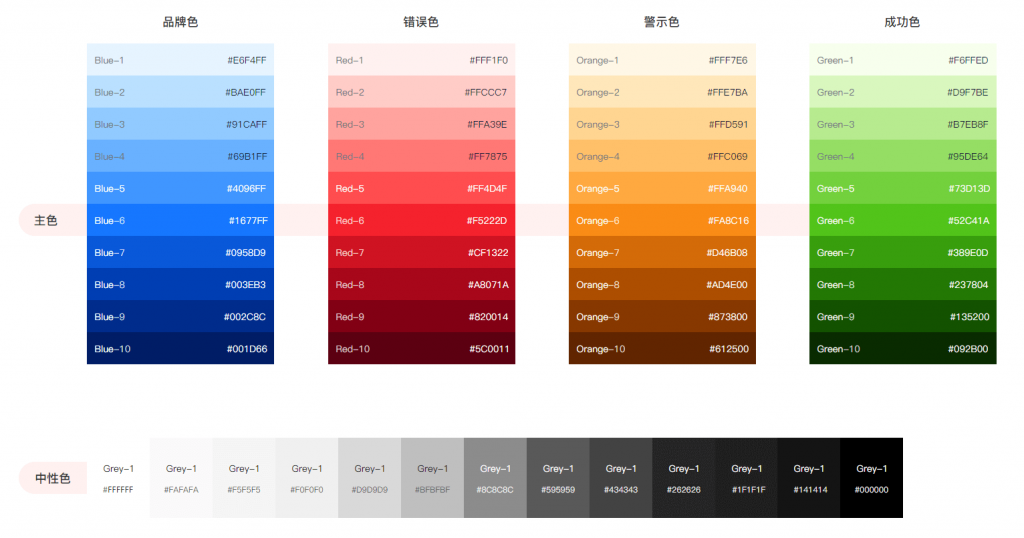This screenshot has height=538, width=1024.
Task: Click the Blue-6 #1677FF primary swatch
Action: [x=180, y=220]
